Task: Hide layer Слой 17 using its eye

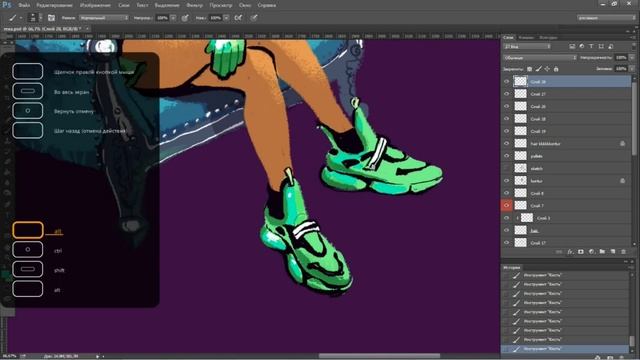Action: (507, 242)
